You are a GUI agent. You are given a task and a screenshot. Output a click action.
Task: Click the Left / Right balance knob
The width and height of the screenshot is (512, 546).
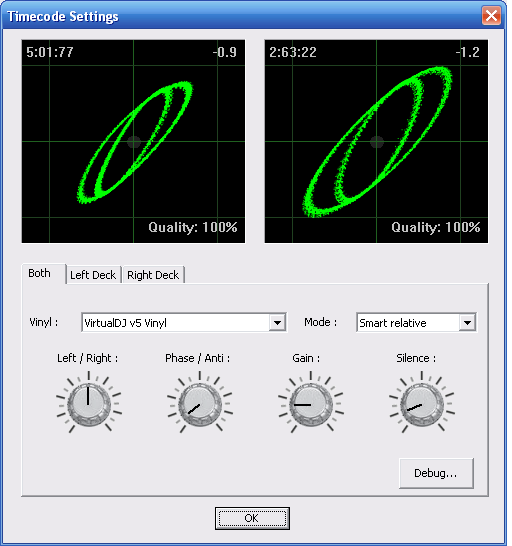point(89,404)
